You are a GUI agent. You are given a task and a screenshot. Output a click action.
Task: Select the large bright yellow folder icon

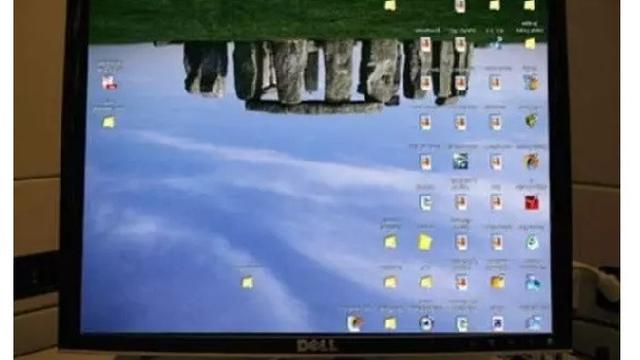(425, 242)
